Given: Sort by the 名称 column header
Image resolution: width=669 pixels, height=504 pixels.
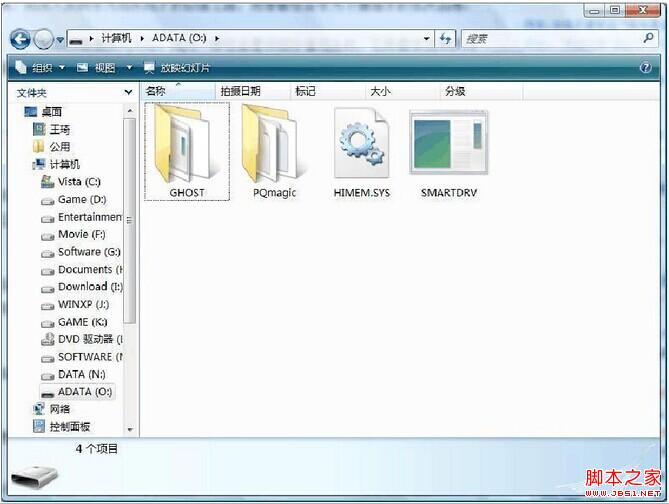Looking at the screenshot, I should pyautogui.click(x=178, y=91).
